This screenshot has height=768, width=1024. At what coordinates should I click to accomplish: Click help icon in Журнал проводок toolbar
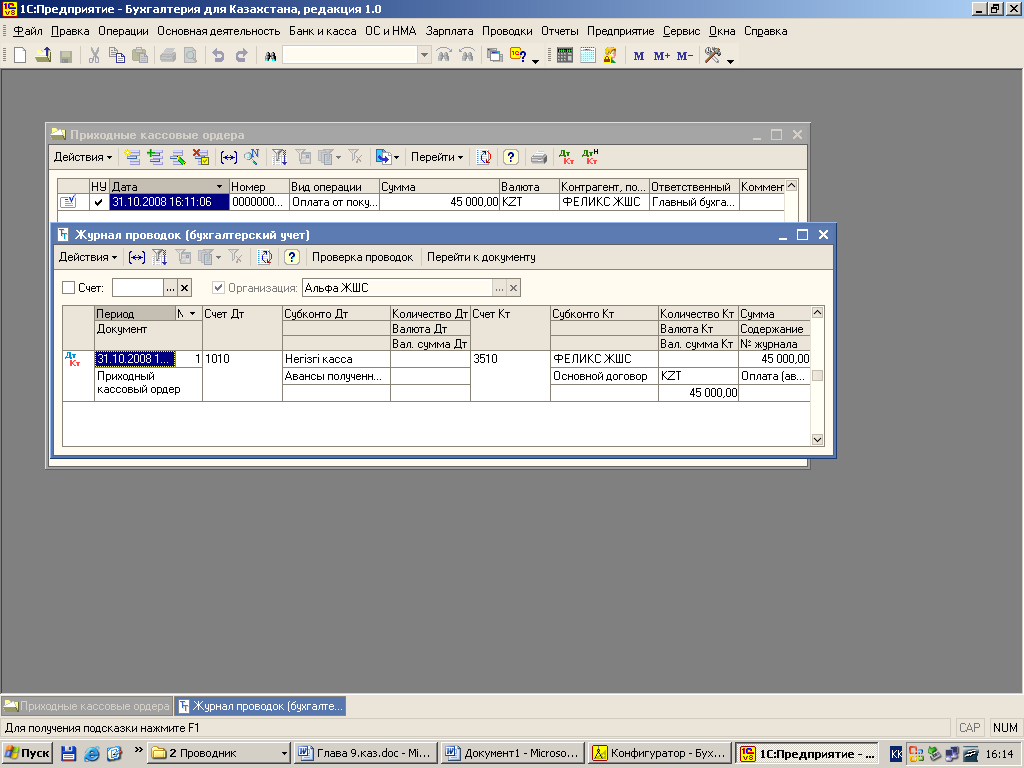pyautogui.click(x=292, y=257)
